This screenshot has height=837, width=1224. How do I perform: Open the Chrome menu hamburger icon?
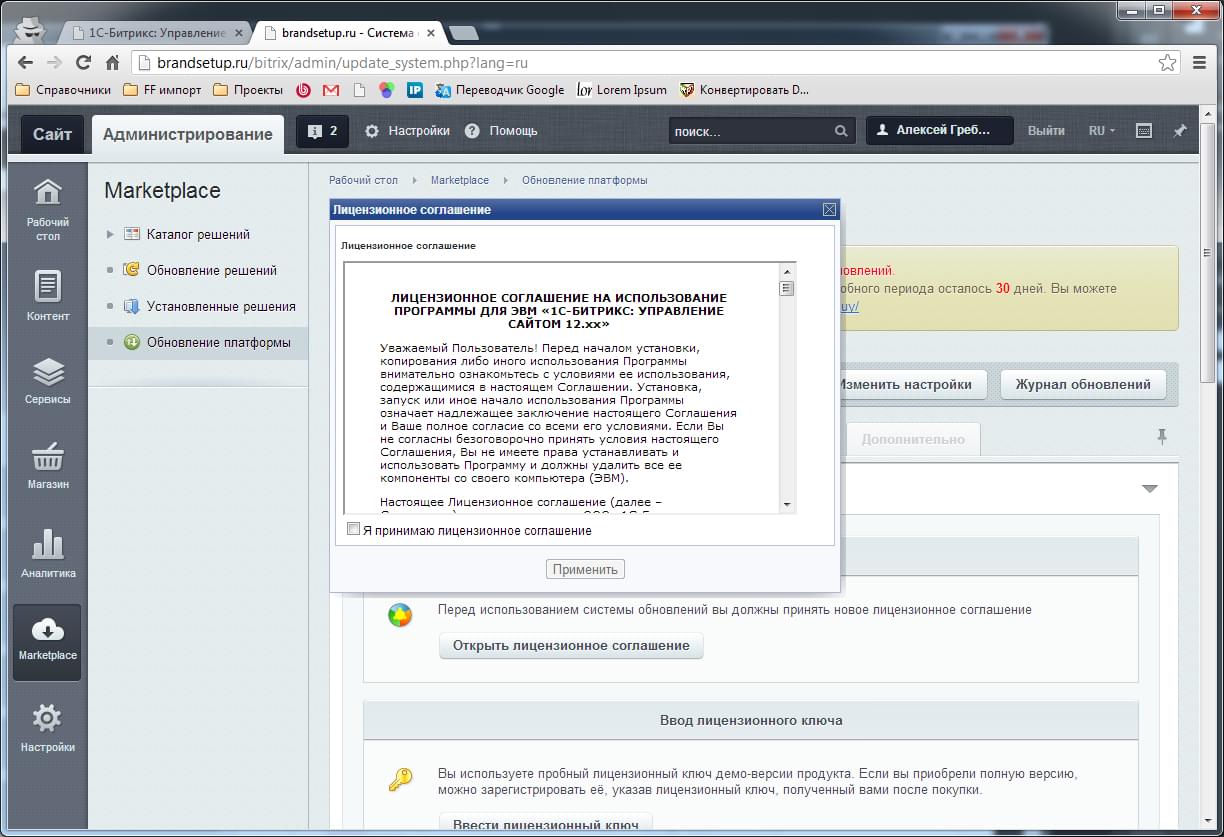1200,62
